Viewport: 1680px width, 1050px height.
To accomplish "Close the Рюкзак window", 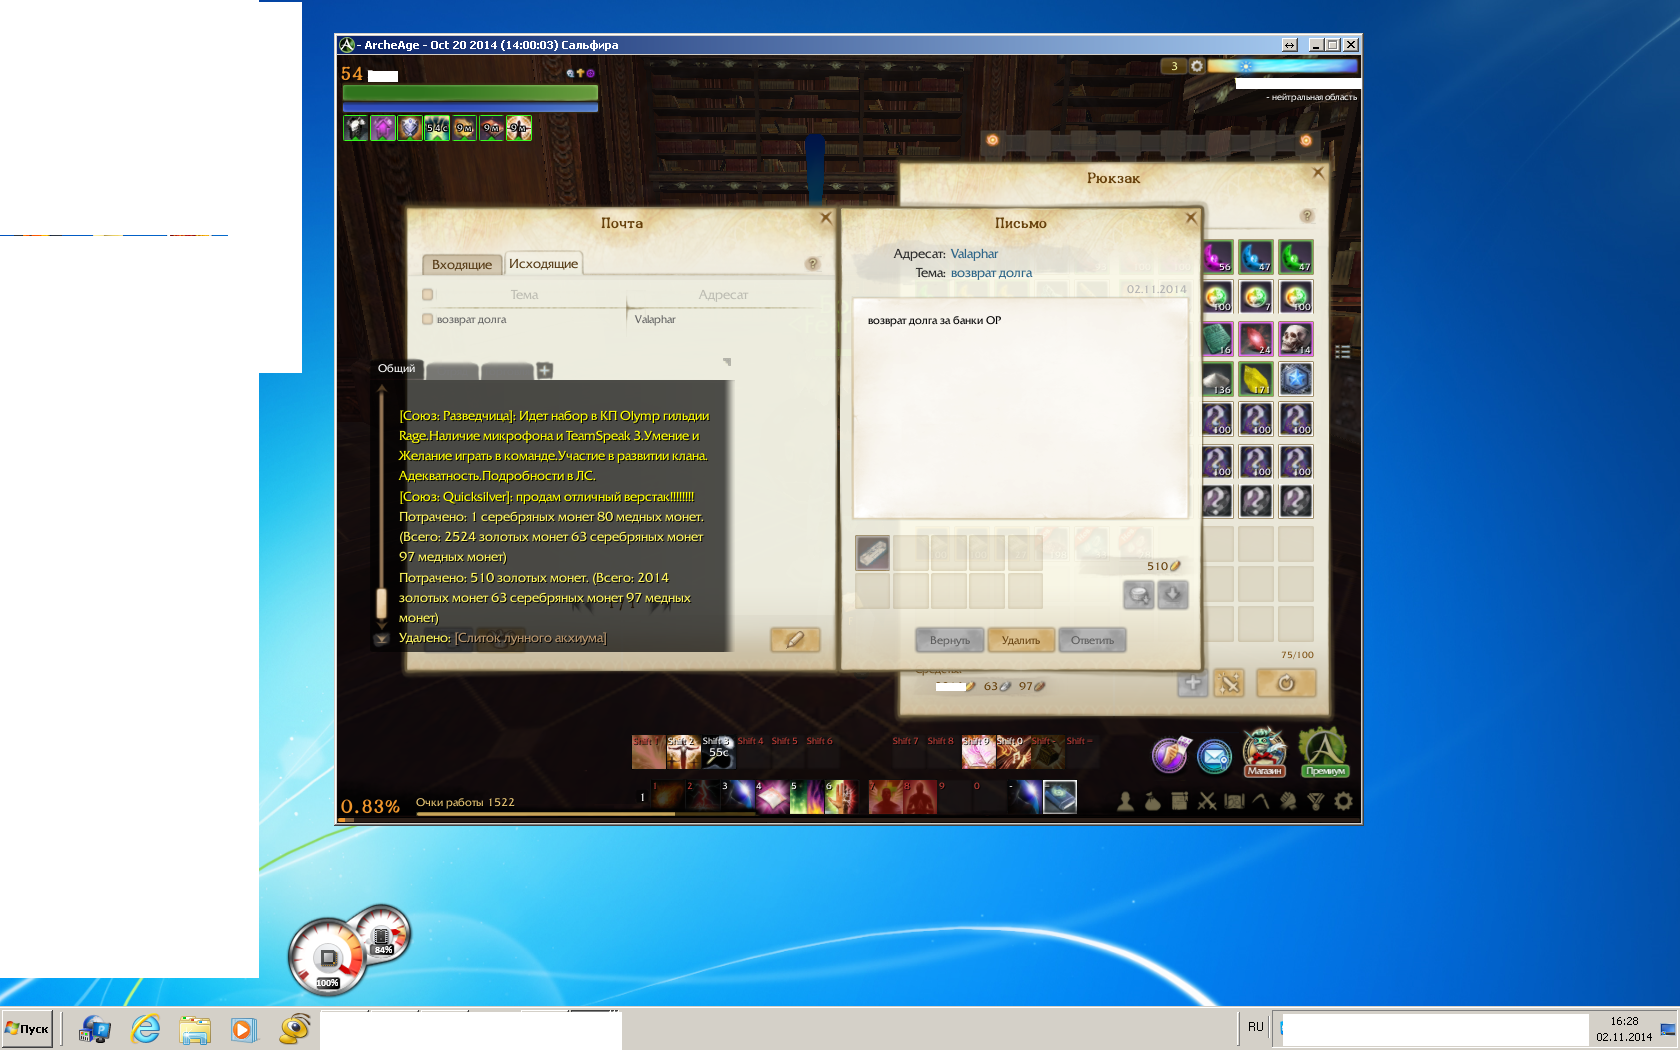I will click(x=1318, y=172).
